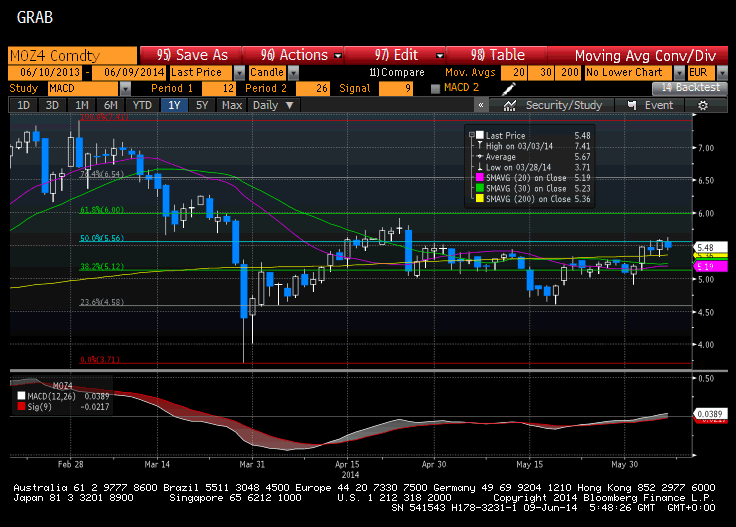Click the moving average 30 field

540,73
